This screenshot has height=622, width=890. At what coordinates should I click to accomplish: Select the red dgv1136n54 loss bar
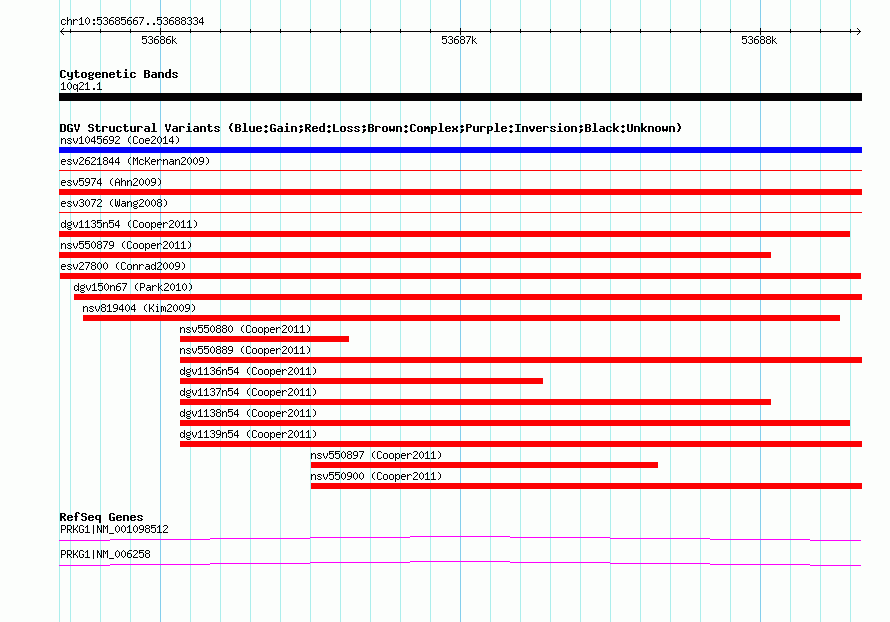(x=361, y=381)
